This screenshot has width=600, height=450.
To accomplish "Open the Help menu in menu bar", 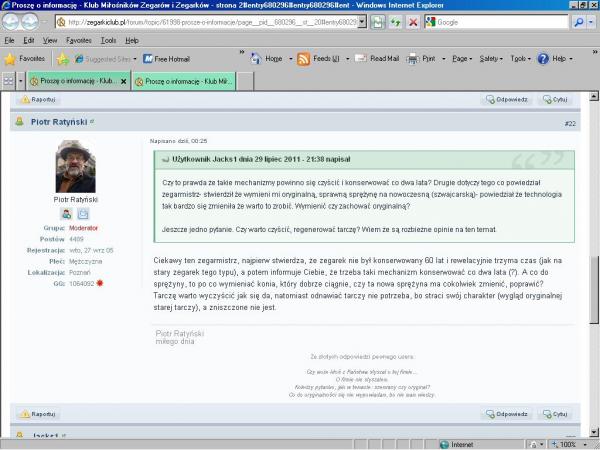I will click(x=132, y=40).
